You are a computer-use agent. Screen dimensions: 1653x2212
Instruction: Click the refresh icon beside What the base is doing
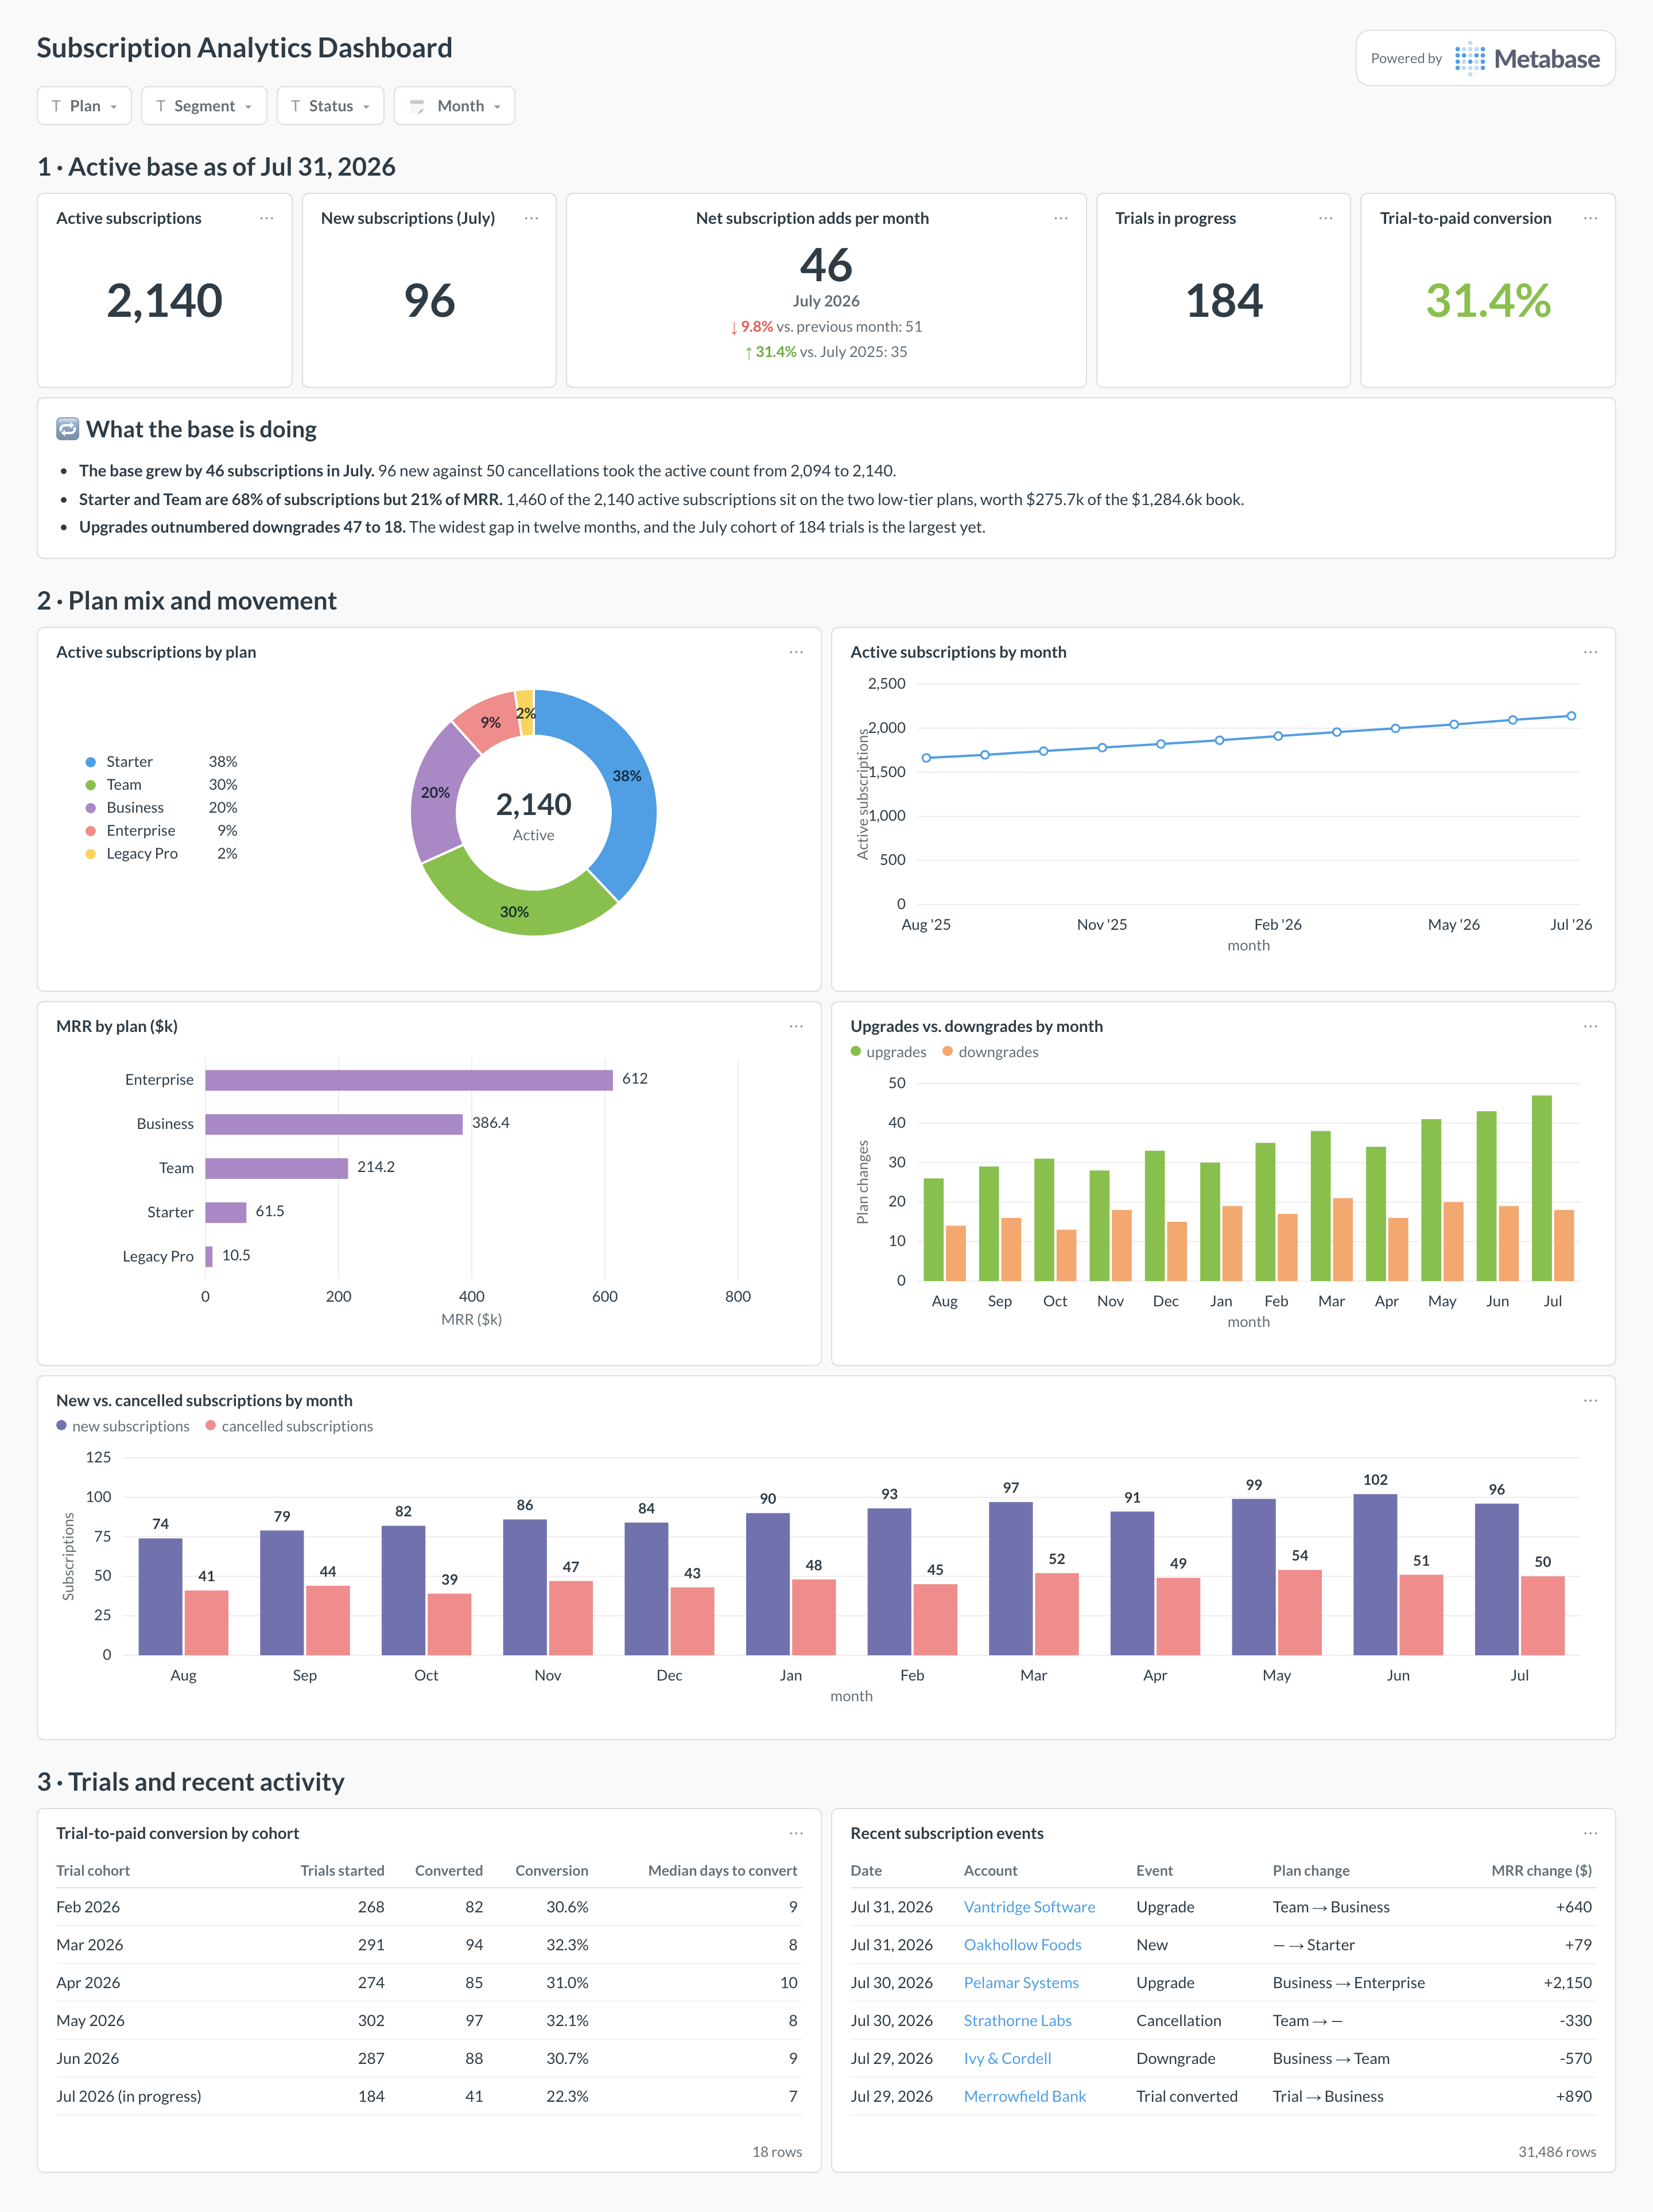coord(67,429)
